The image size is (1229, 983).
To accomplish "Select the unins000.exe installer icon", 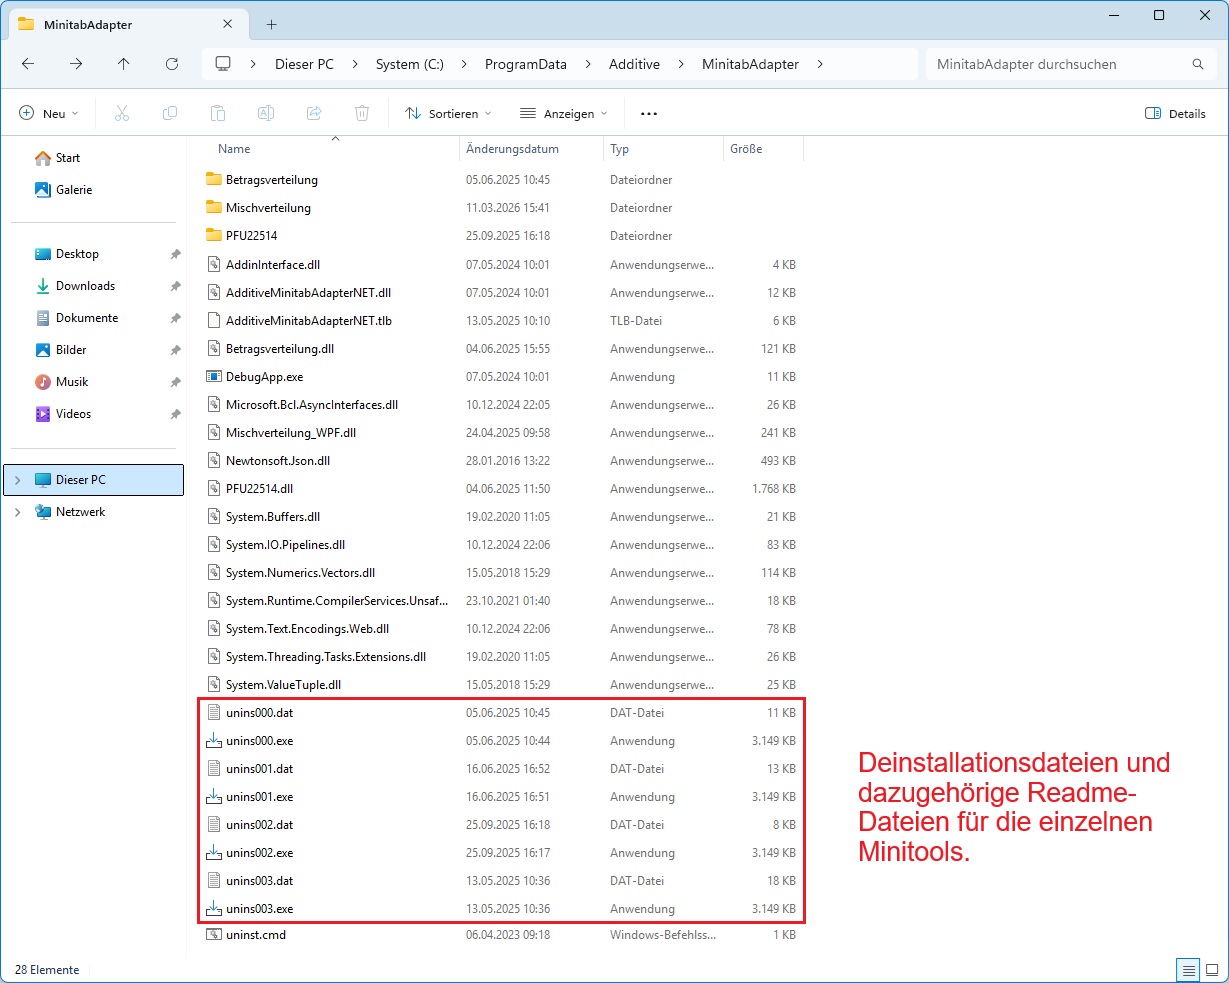I will [x=213, y=741].
